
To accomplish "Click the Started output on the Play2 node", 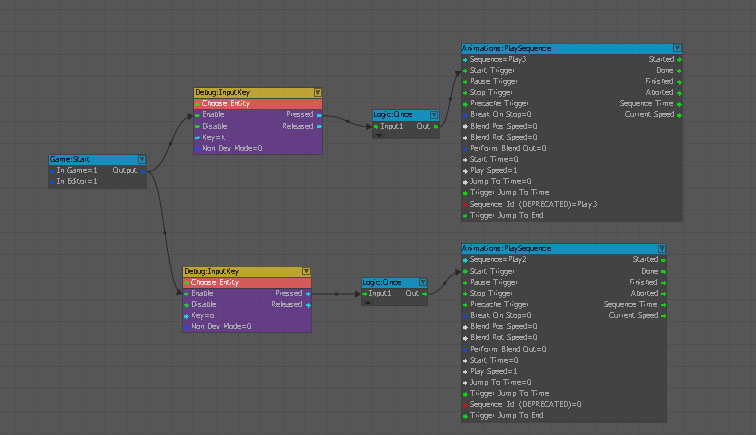I will coord(649,259).
